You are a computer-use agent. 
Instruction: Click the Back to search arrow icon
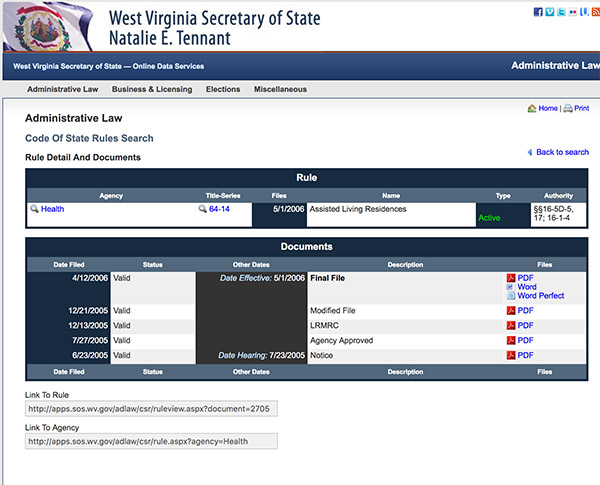coord(530,152)
